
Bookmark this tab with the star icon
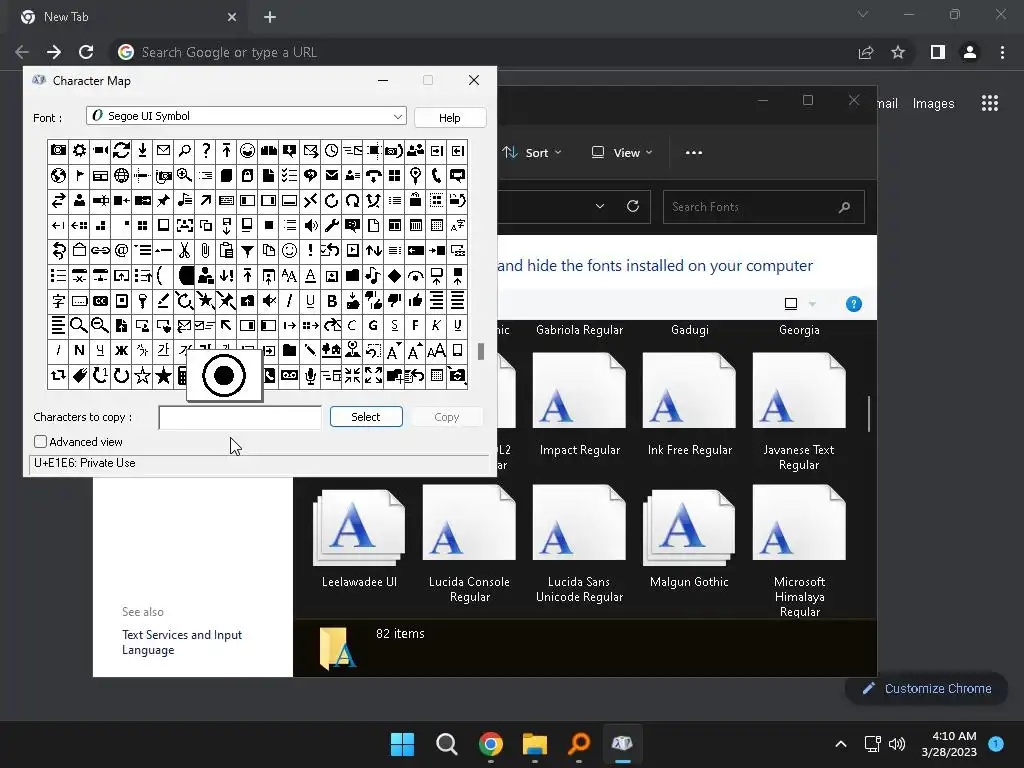(x=898, y=52)
